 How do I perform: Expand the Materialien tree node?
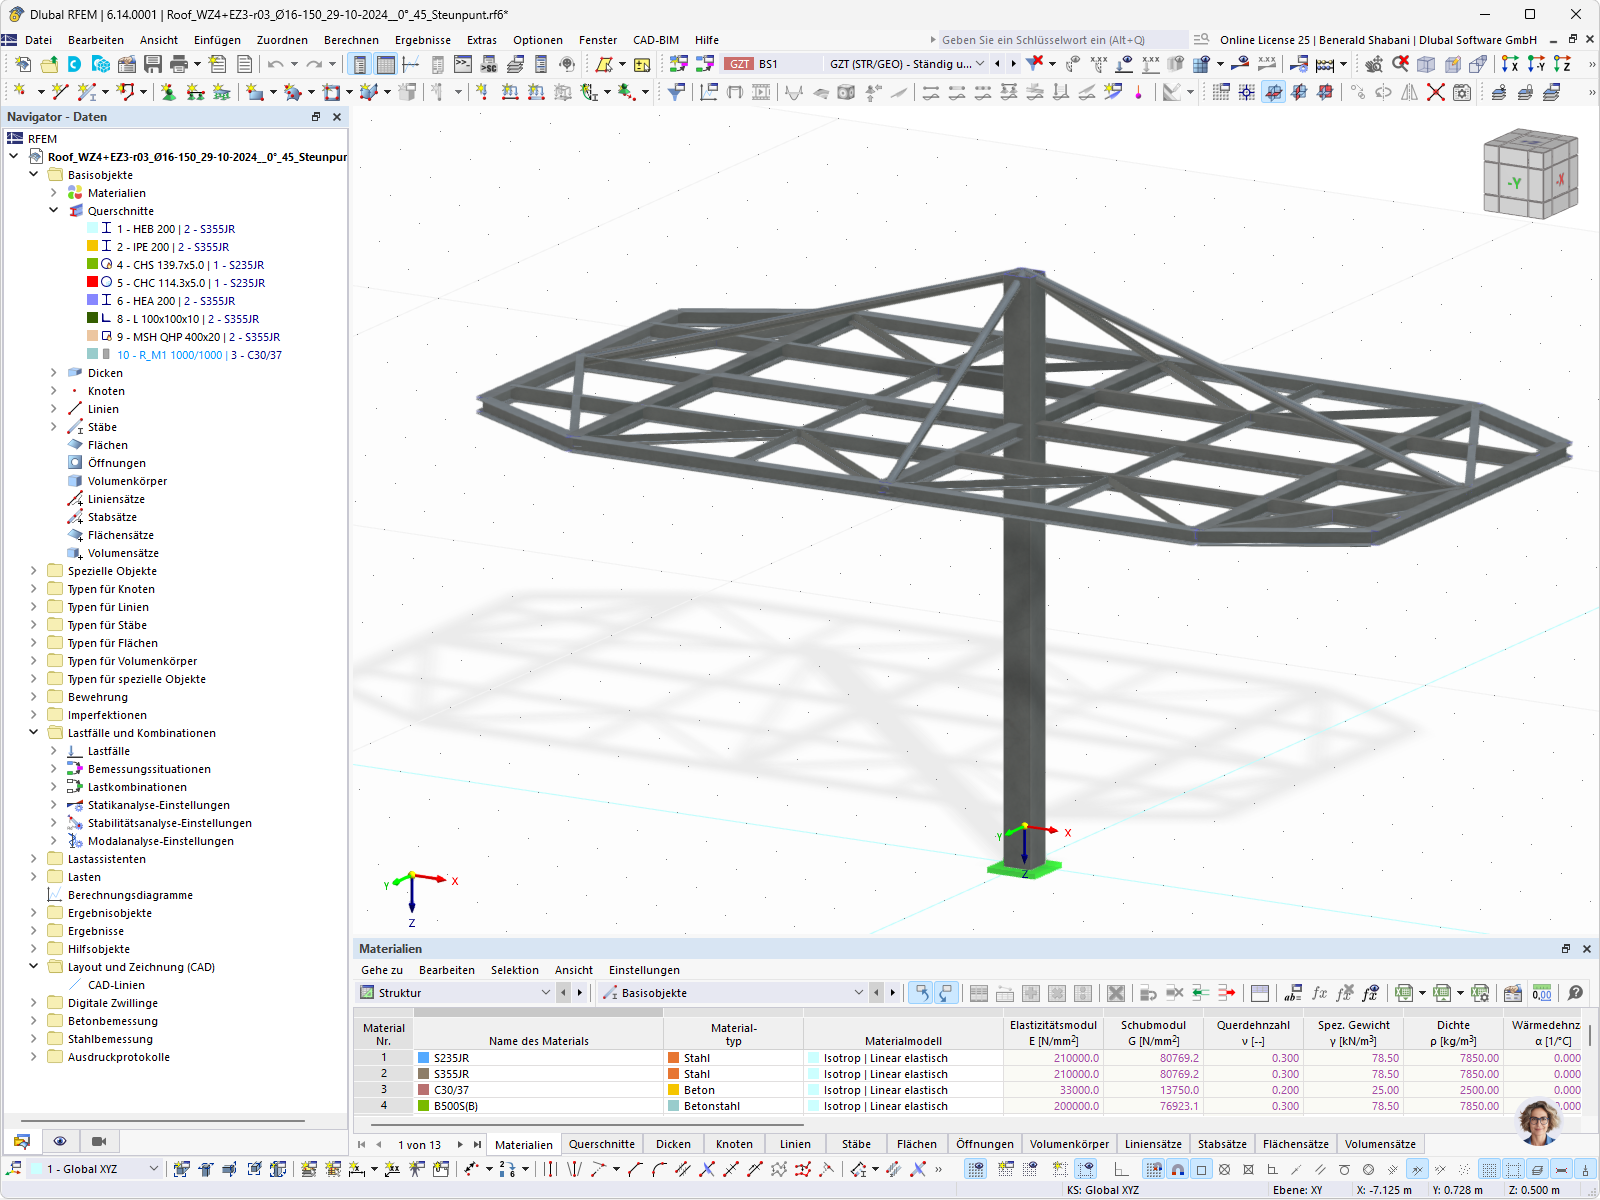pos(54,193)
